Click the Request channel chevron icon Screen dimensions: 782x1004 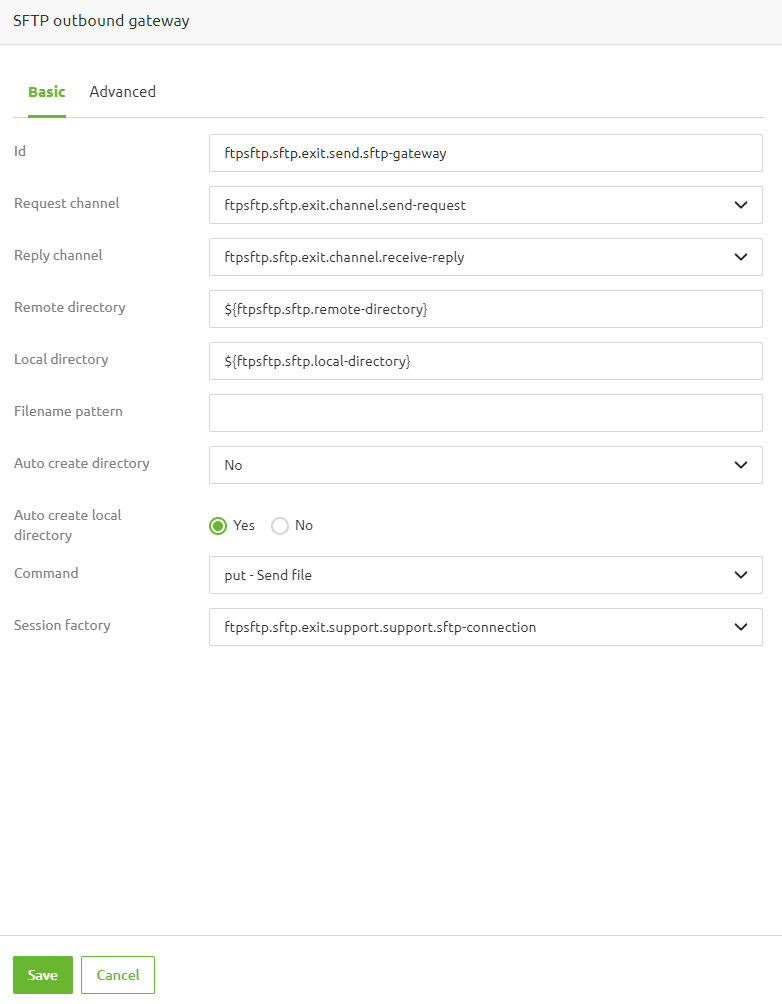point(741,205)
